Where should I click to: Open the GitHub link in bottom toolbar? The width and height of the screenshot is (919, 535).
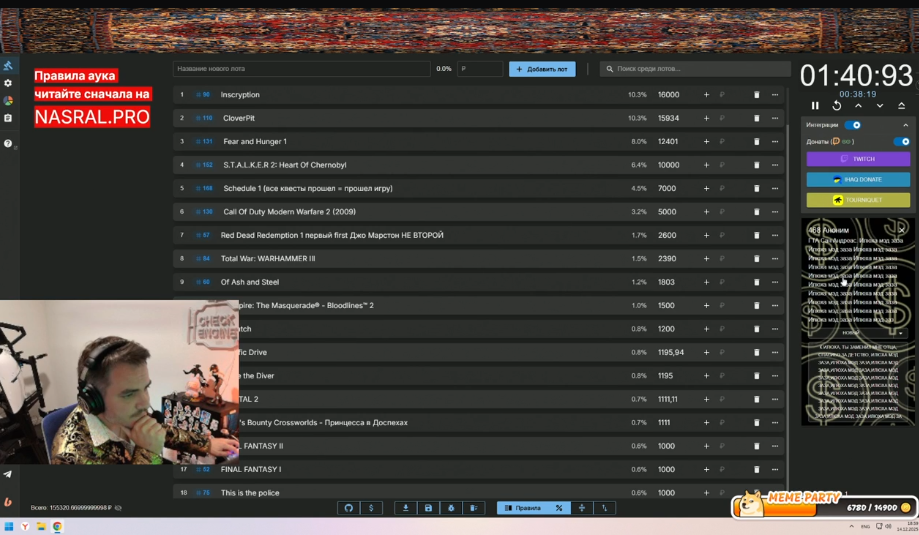tap(348, 508)
